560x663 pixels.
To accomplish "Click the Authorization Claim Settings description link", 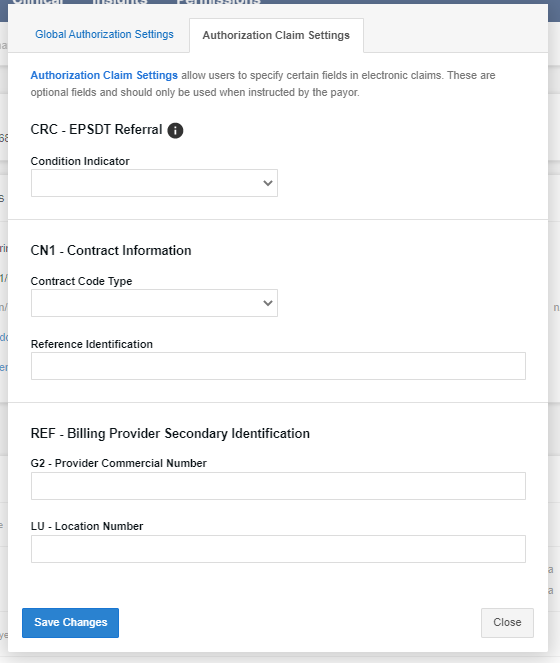I will pos(104,75).
